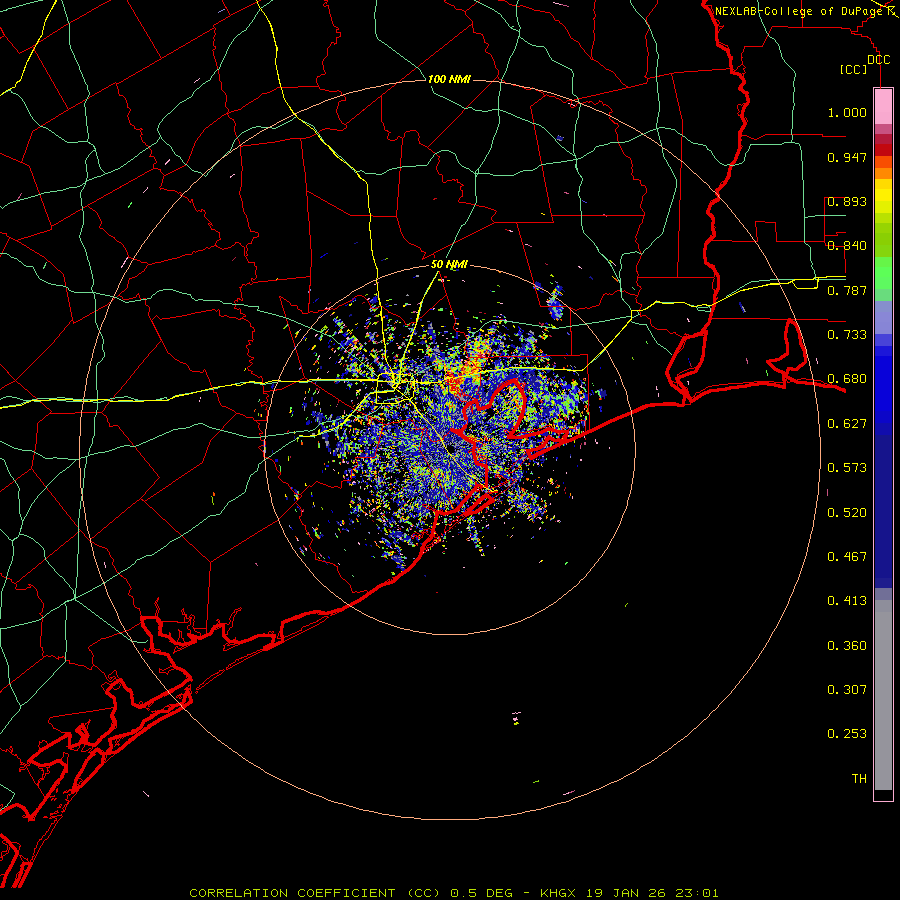900x900 pixels.
Task: Click the DCC product label
Action: 878,59
